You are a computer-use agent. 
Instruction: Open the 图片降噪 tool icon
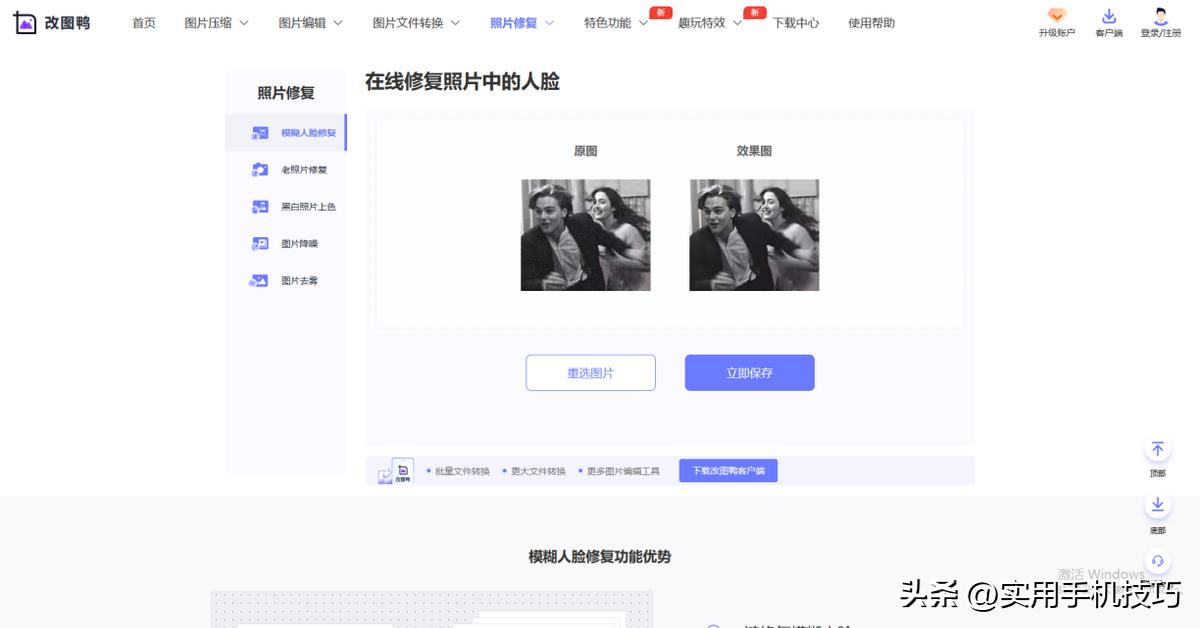[260, 243]
